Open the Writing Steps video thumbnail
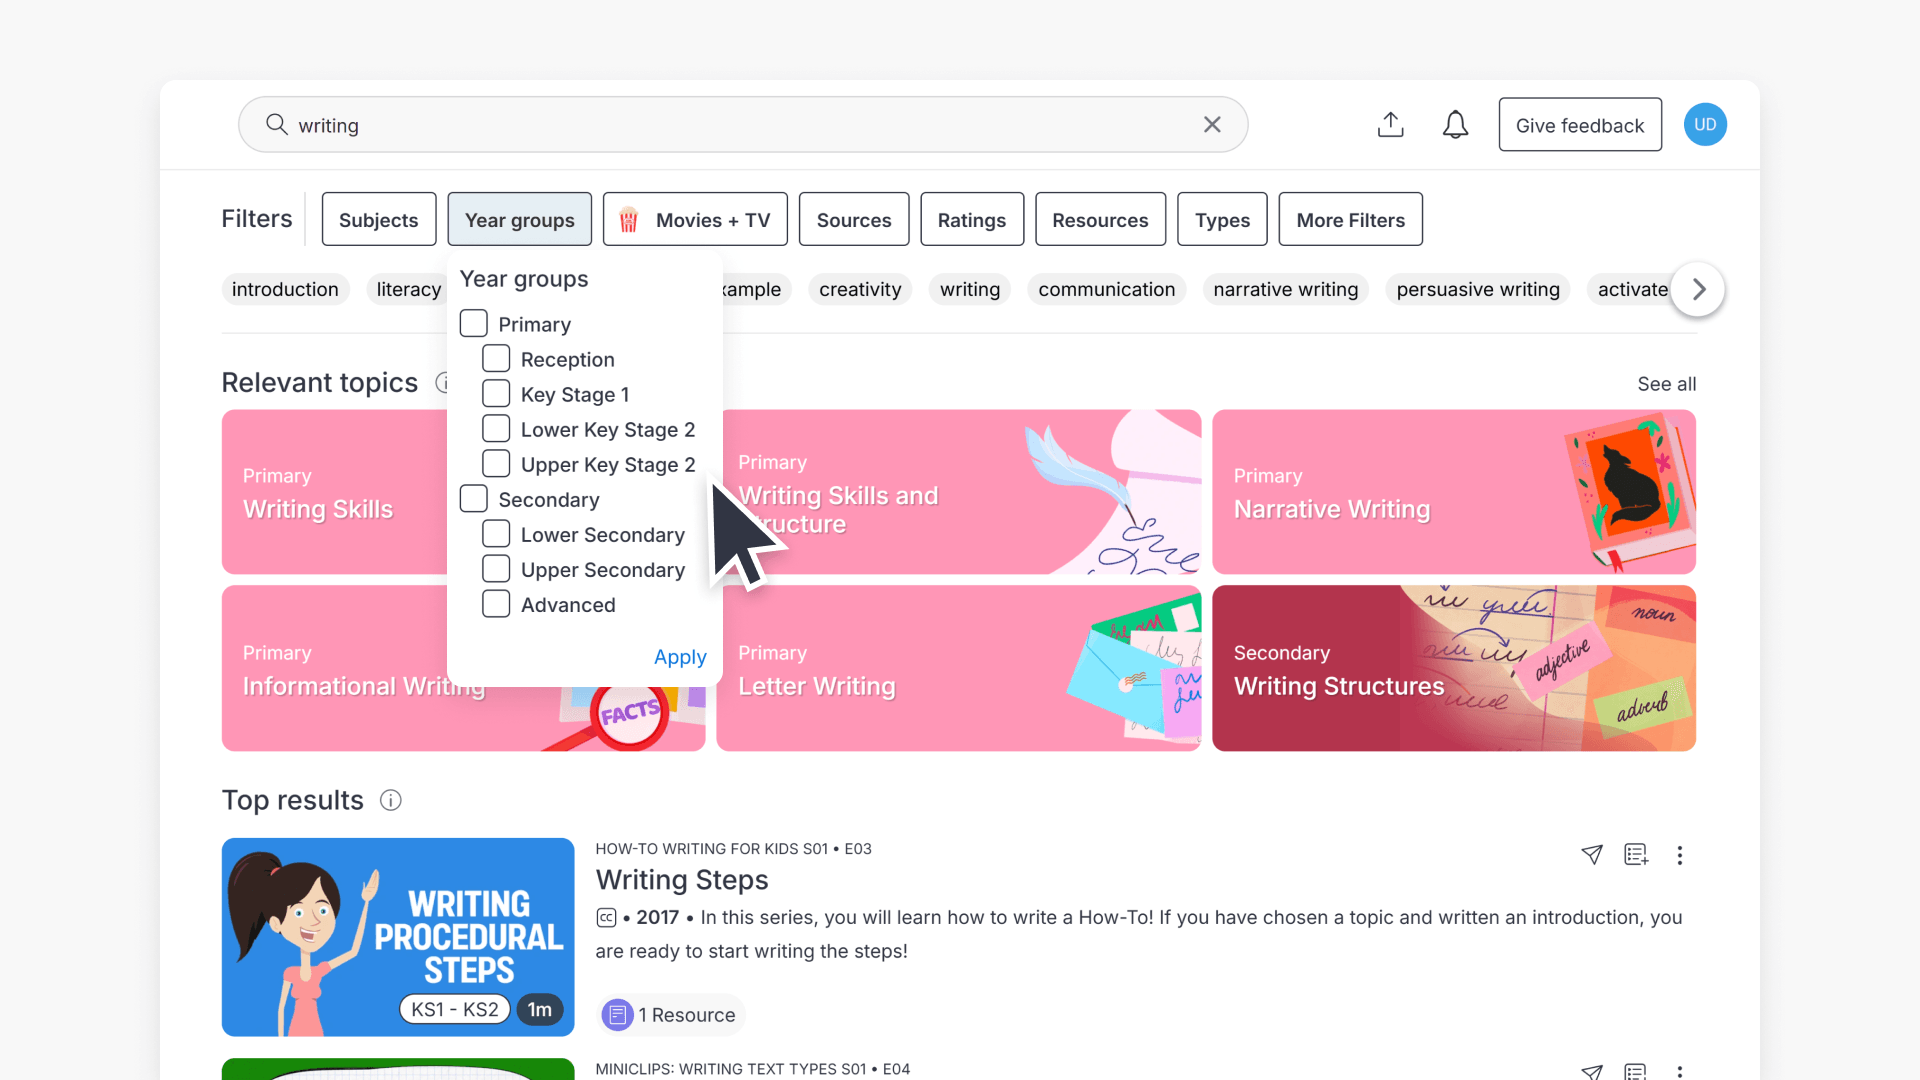The image size is (1920, 1080). point(397,937)
